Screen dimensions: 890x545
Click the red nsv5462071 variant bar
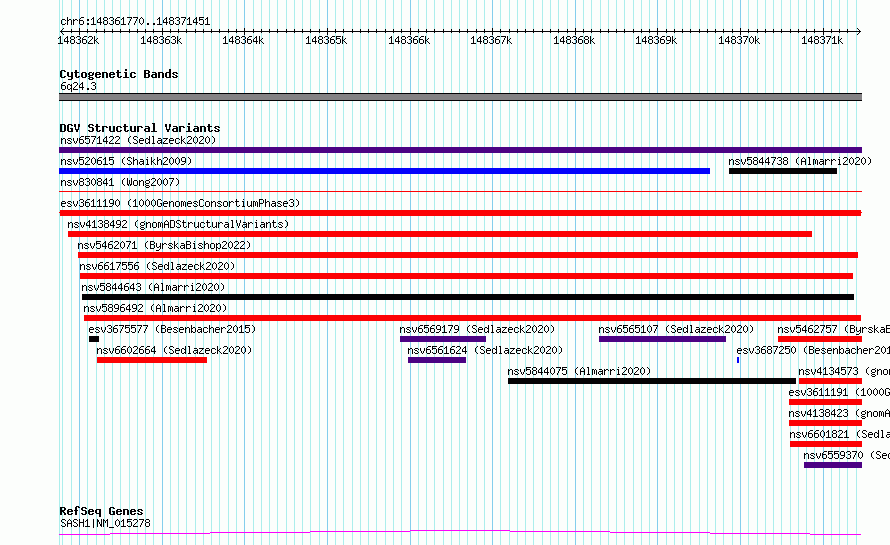pyautogui.click(x=468, y=255)
